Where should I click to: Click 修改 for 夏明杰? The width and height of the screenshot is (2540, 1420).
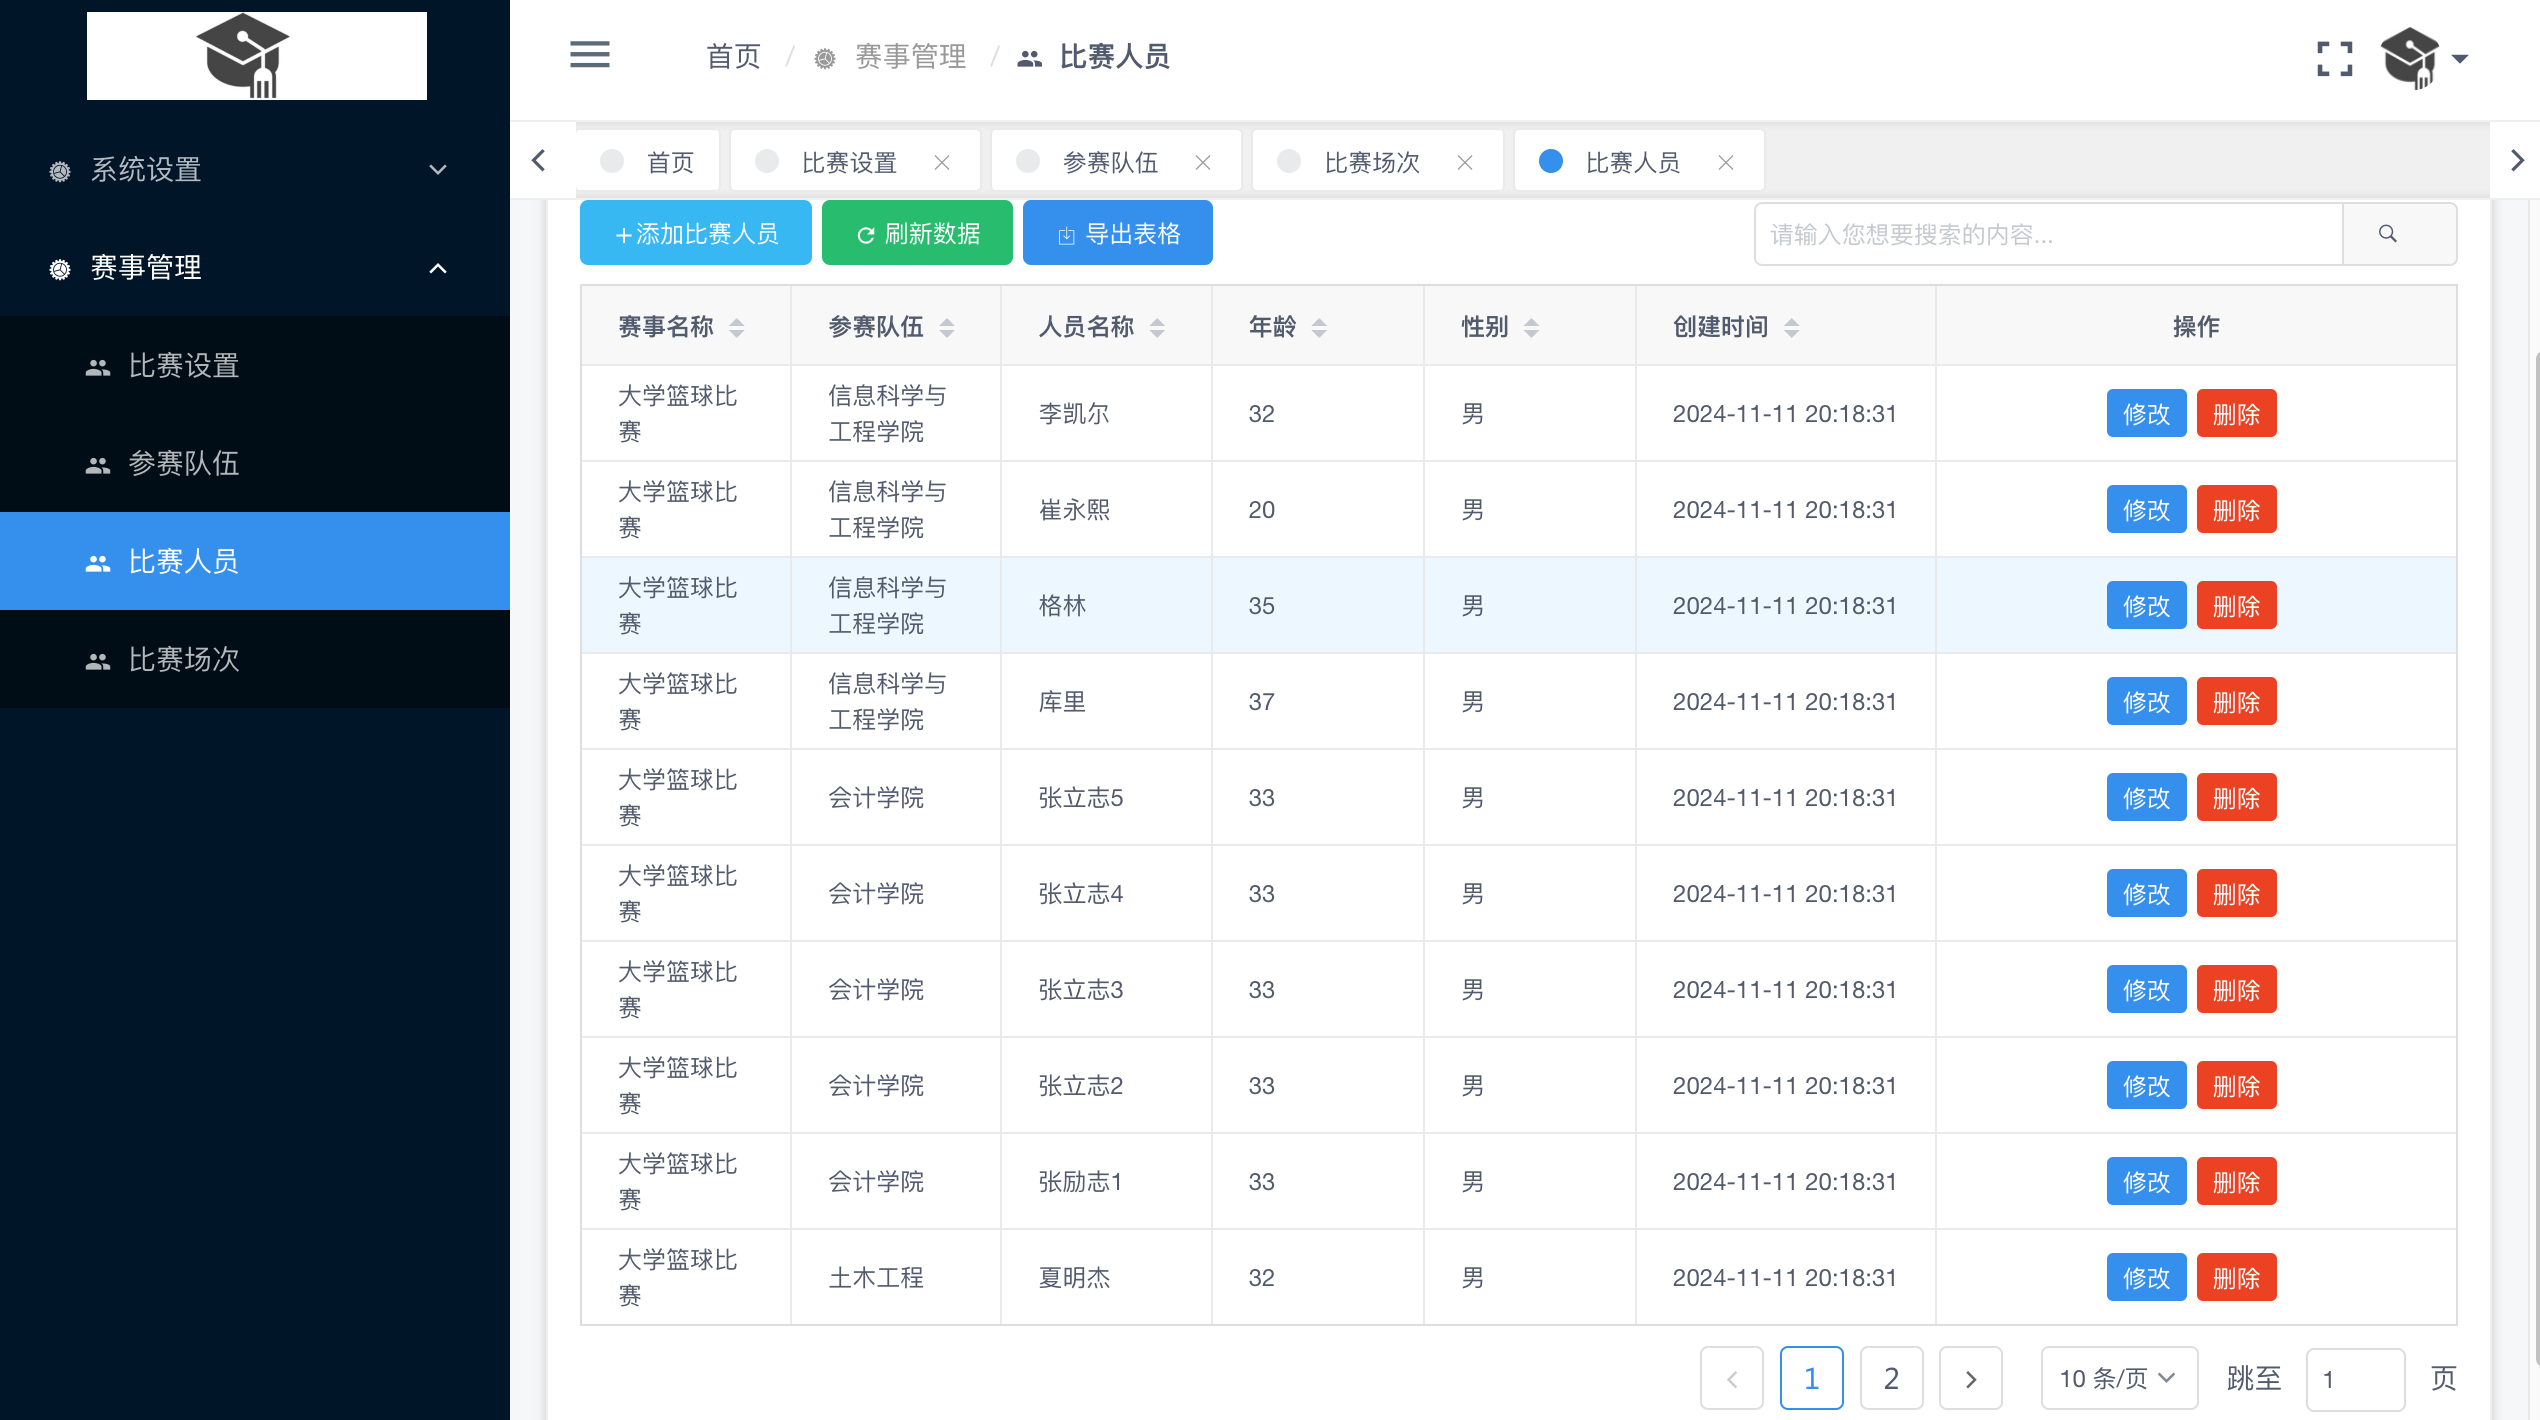tap(2146, 1278)
